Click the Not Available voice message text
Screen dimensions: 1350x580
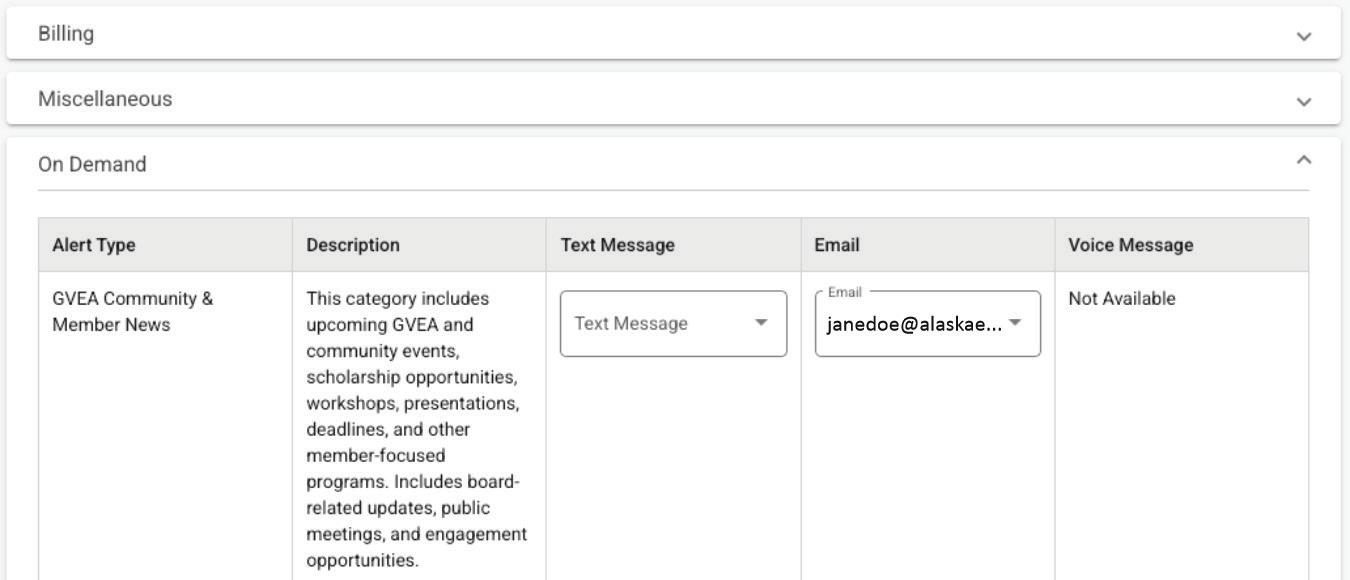pos(1122,298)
